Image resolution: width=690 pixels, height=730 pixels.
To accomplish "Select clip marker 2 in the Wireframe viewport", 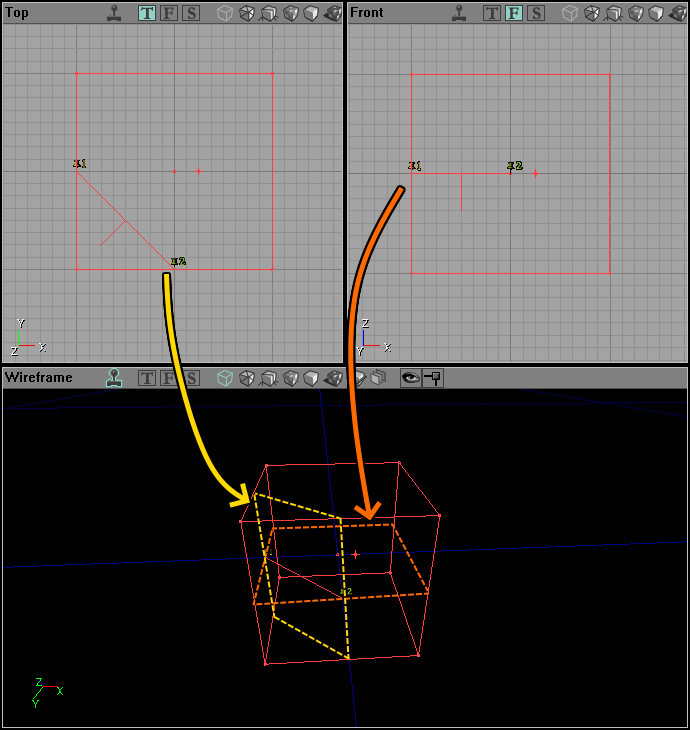I will (x=346, y=592).
